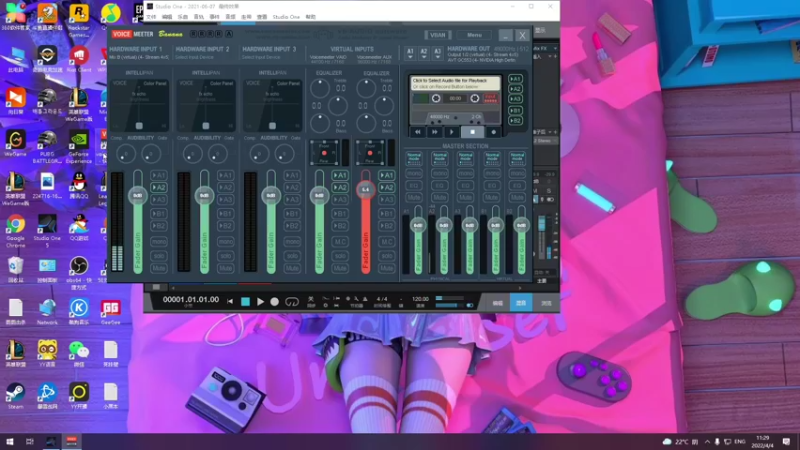The height and width of the screenshot is (450, 800).
Task: Toggle A2 on Voicemeeter AUX virtual input
Action: (386, 187)
